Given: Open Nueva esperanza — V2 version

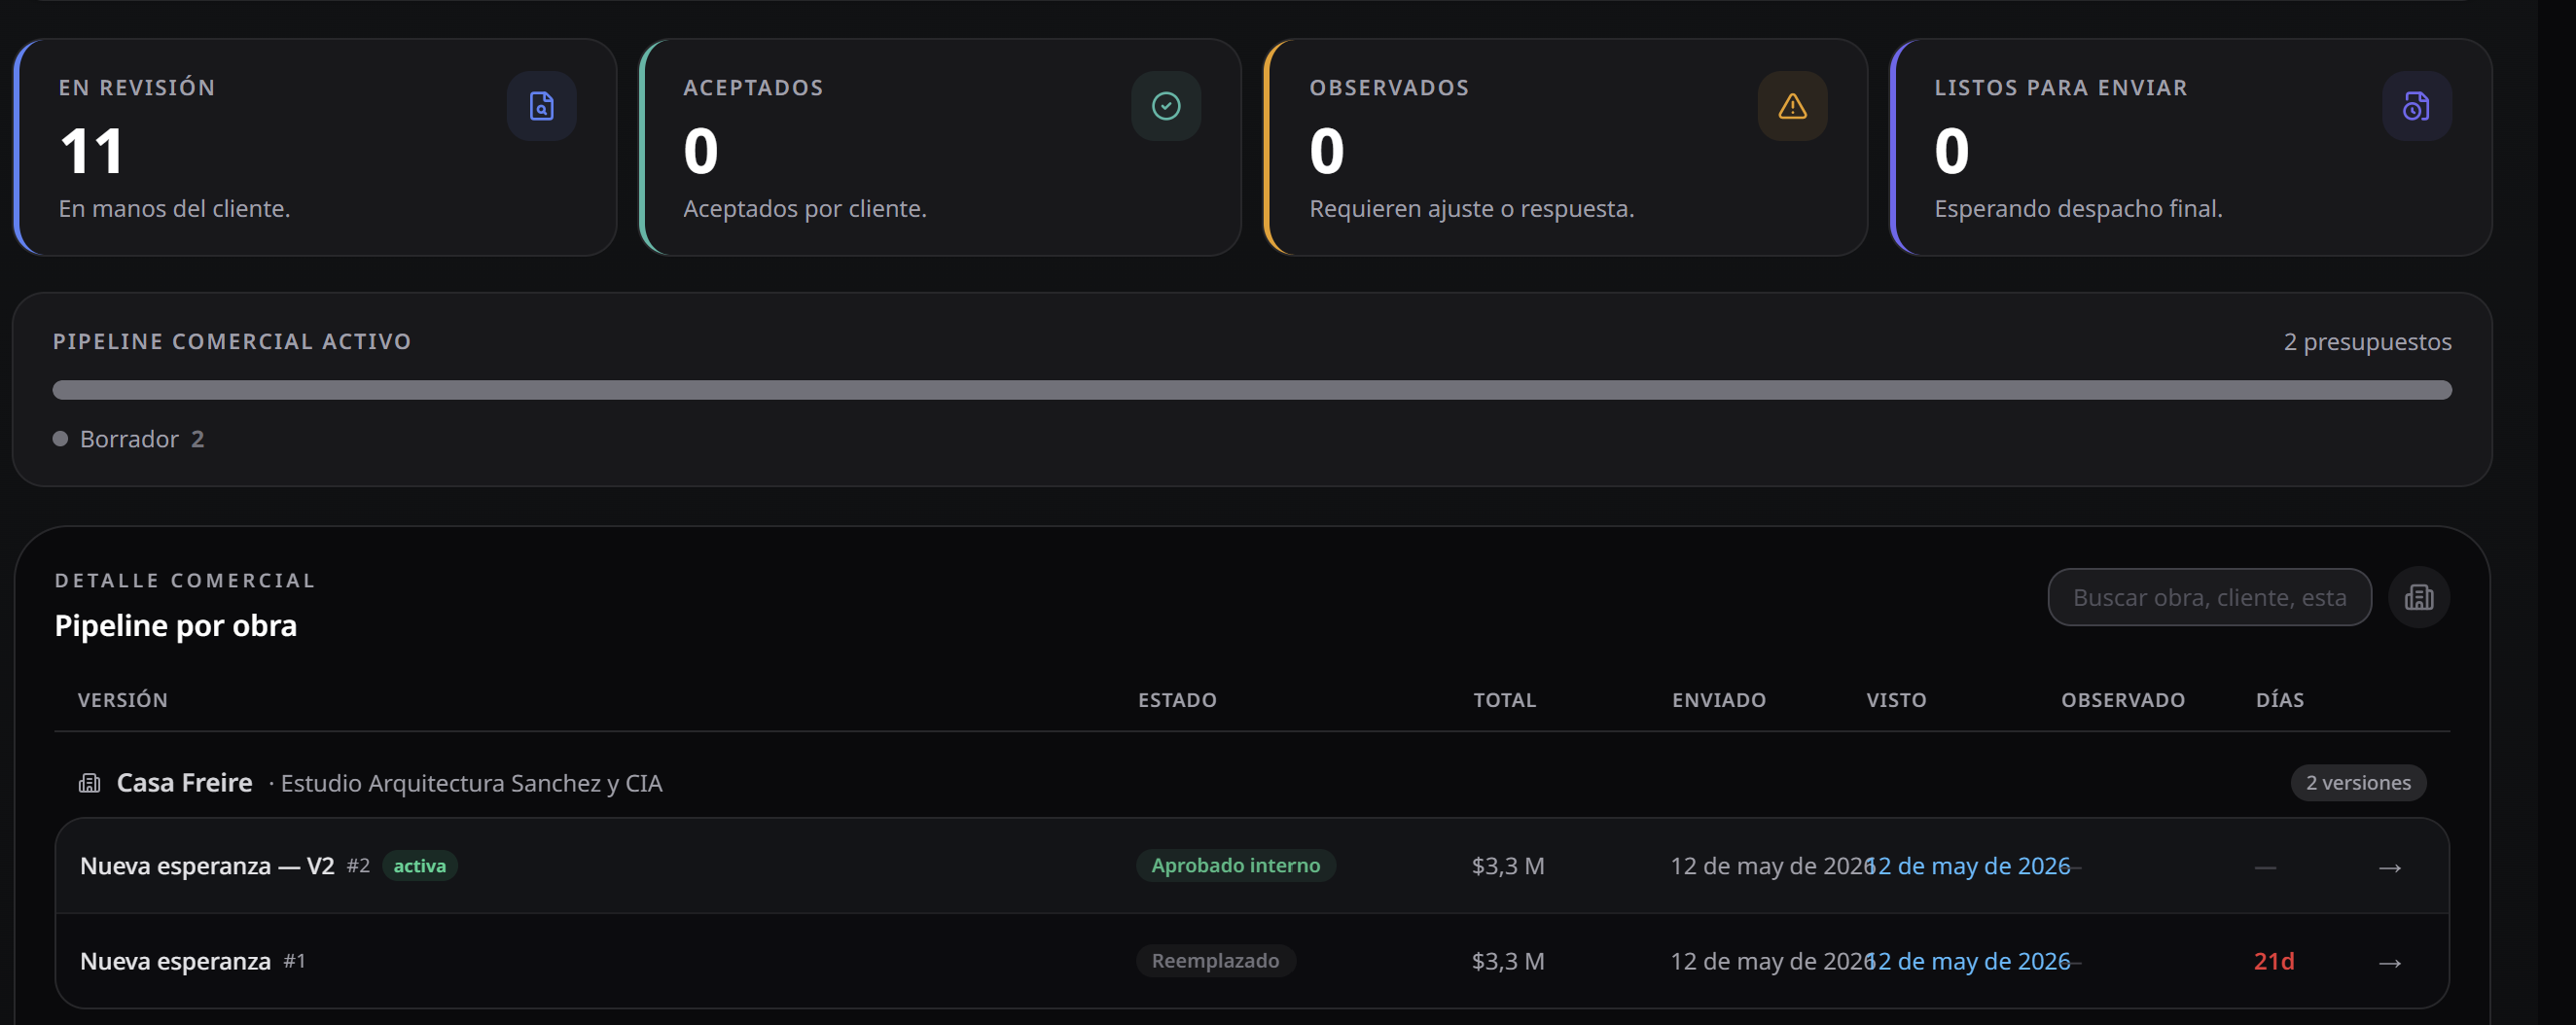Looking at the screenshot, I should click(x=207, y=866).
